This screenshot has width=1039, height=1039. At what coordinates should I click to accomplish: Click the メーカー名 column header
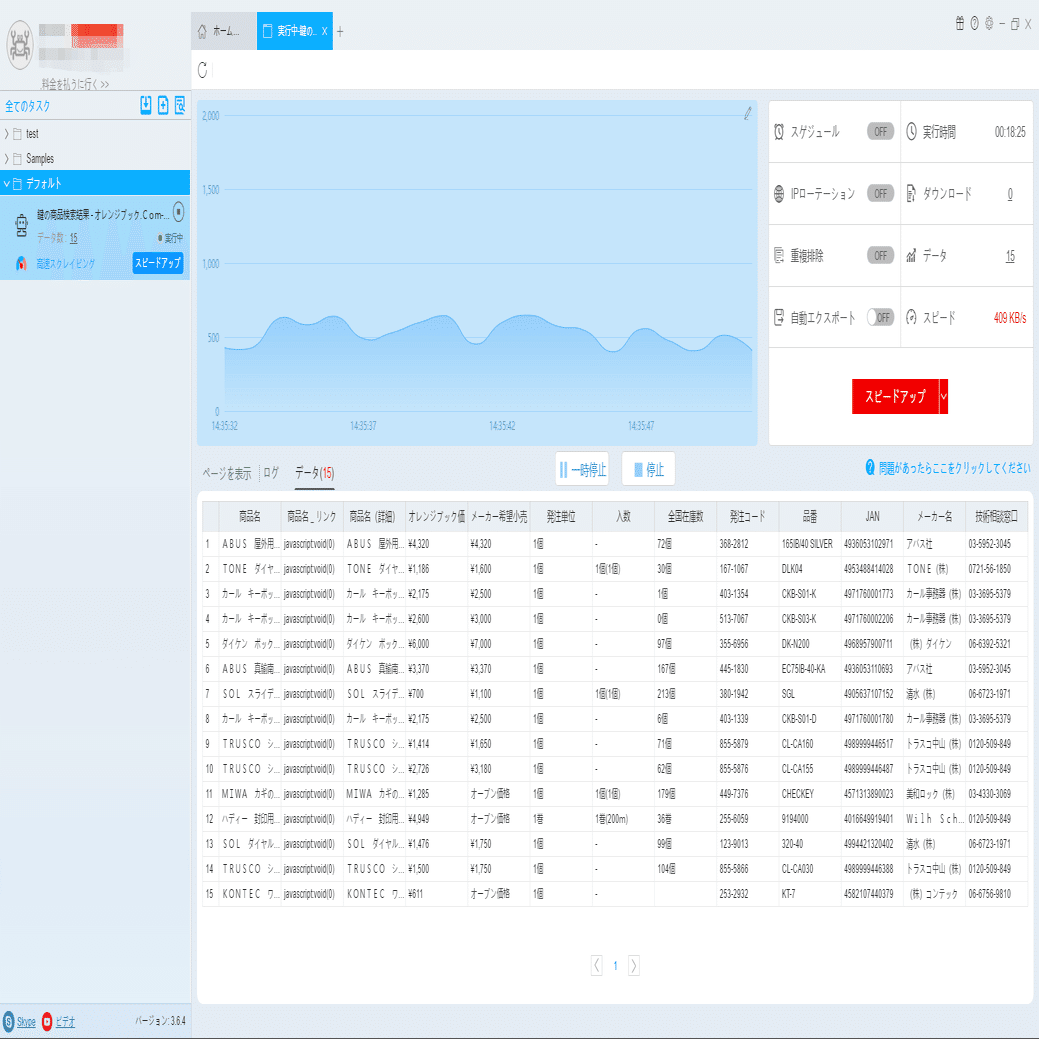(934, 517)
